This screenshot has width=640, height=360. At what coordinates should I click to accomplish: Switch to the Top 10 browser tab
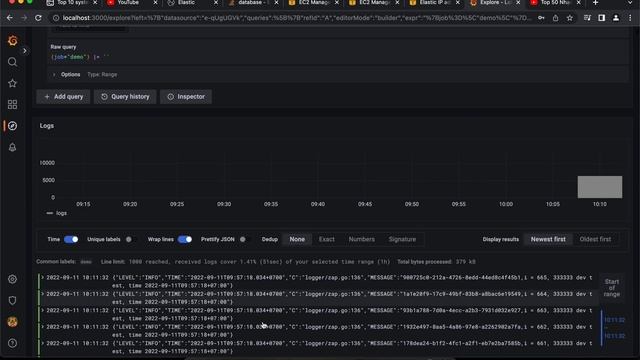point(72,2)
